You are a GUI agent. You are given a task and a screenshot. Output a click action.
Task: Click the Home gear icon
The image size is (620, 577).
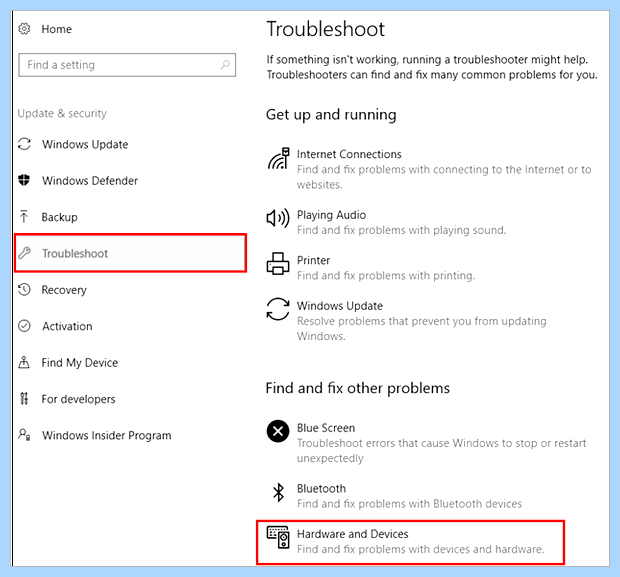pyautogui.click(x=24, y=29)
